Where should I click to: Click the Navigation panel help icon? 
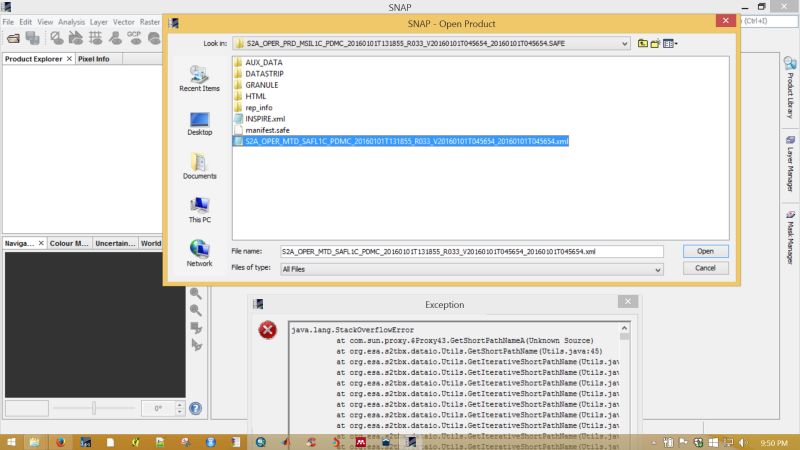[195, 408]
